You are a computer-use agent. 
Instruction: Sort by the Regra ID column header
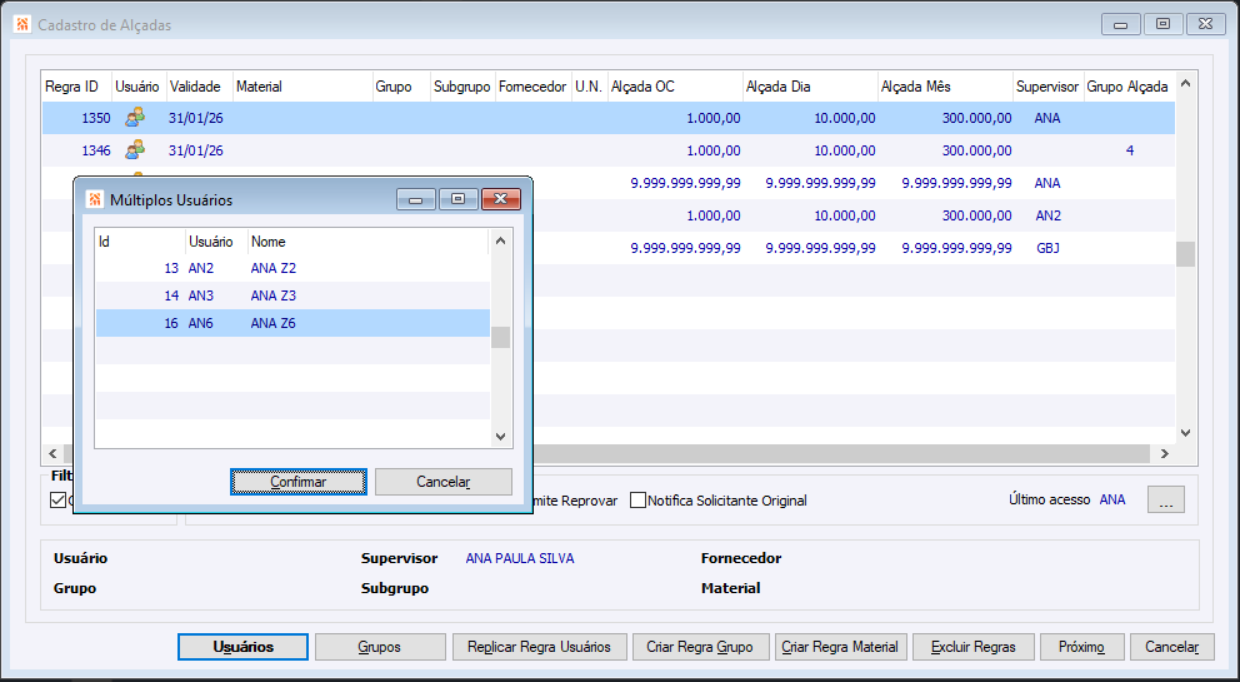[x=76, y=87]
